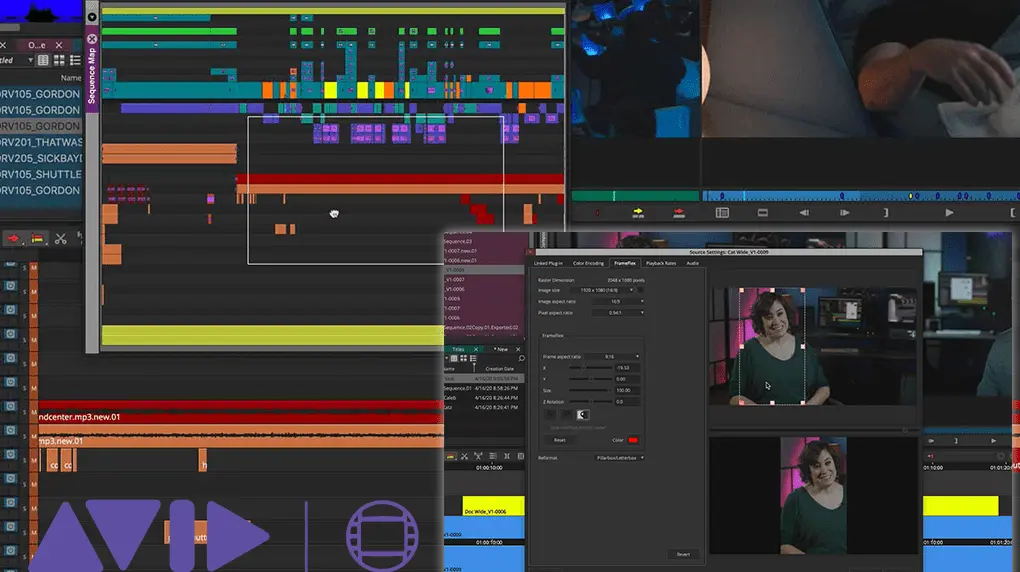Click the red Overwrite arrow button
This screenshot has height=572, width=1020.
click(679, 212)
